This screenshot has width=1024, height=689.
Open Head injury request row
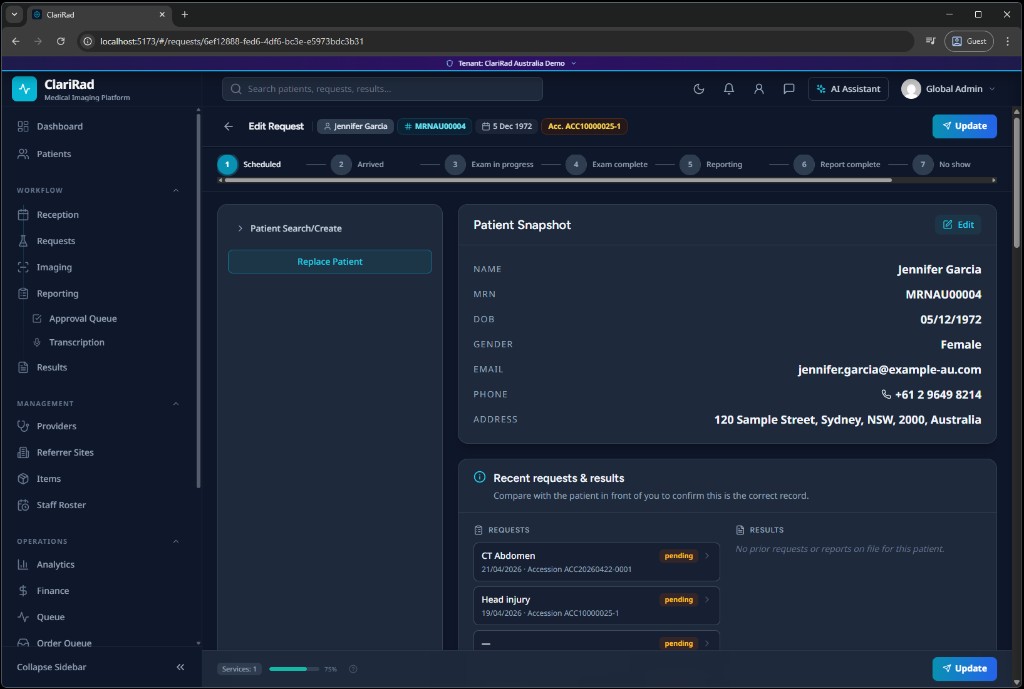click(596, 605)
